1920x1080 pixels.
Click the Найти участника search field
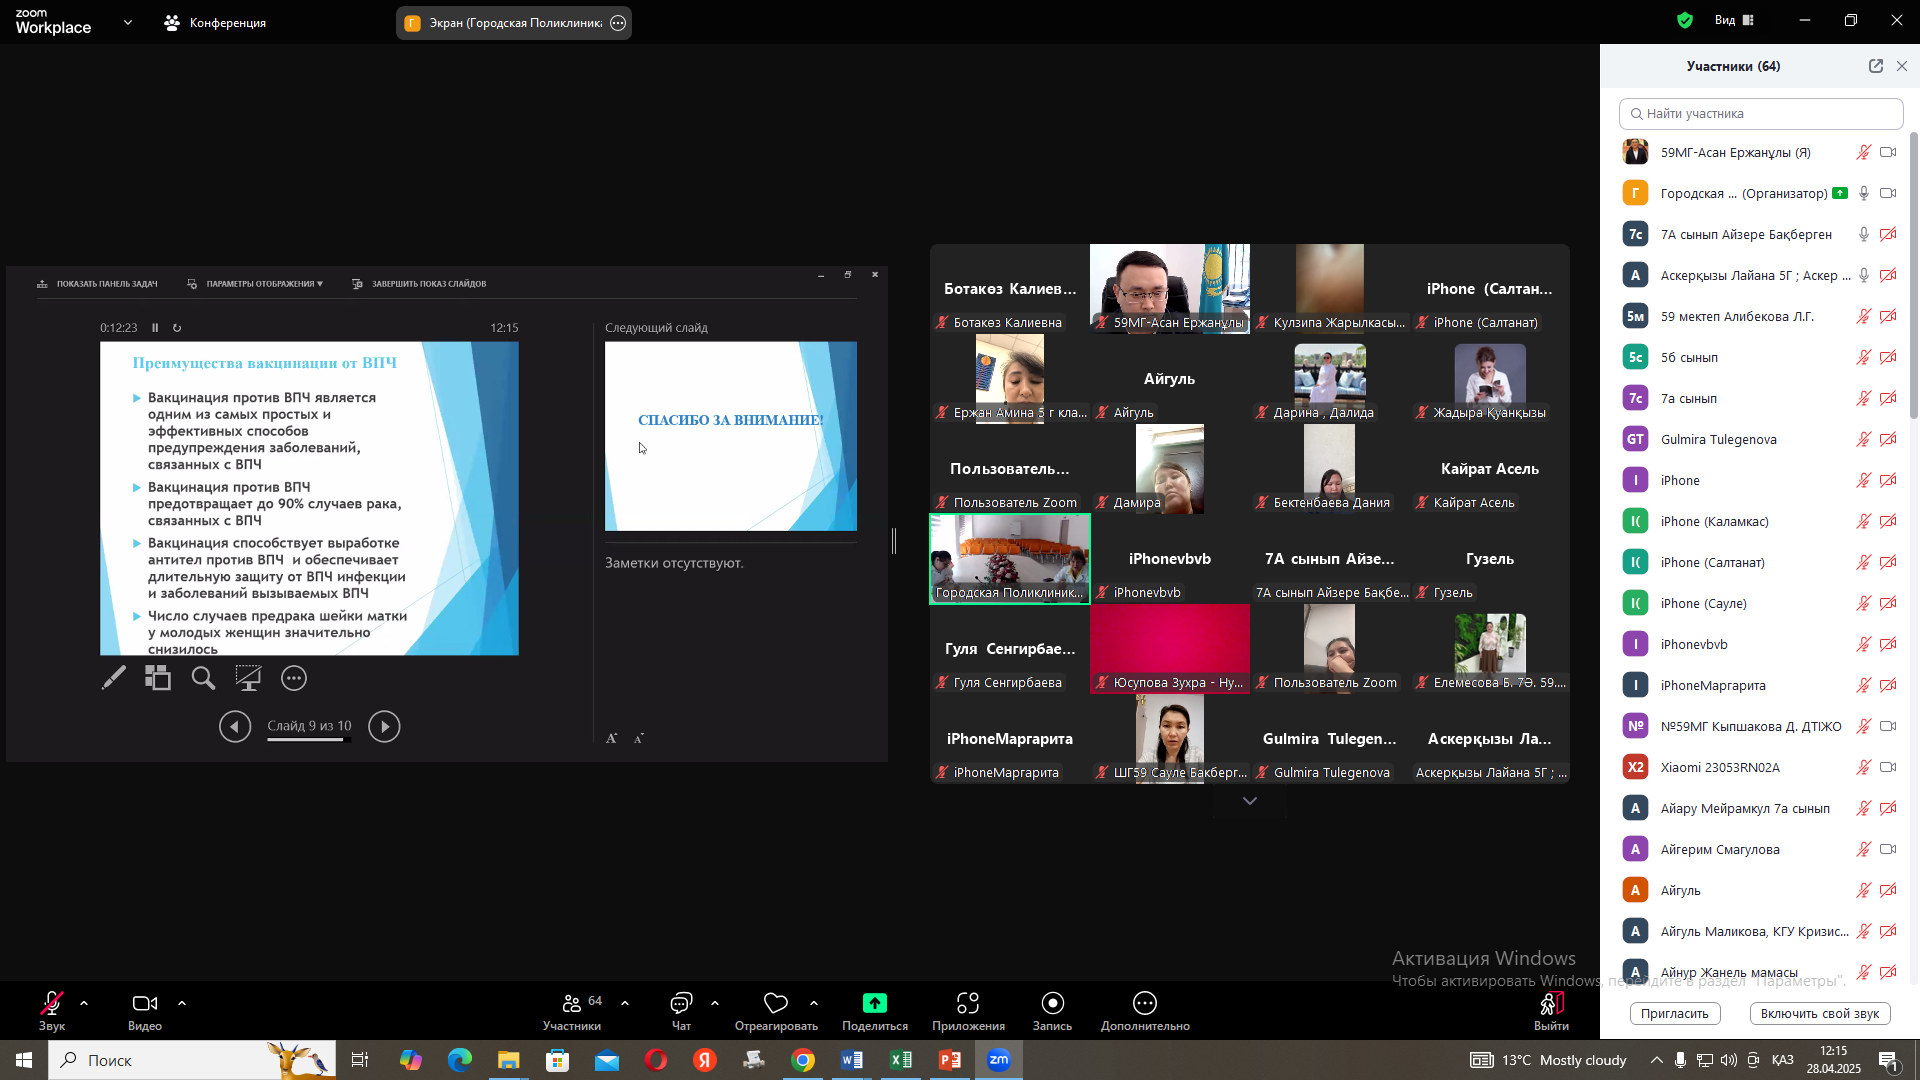tap(1760, 113)
